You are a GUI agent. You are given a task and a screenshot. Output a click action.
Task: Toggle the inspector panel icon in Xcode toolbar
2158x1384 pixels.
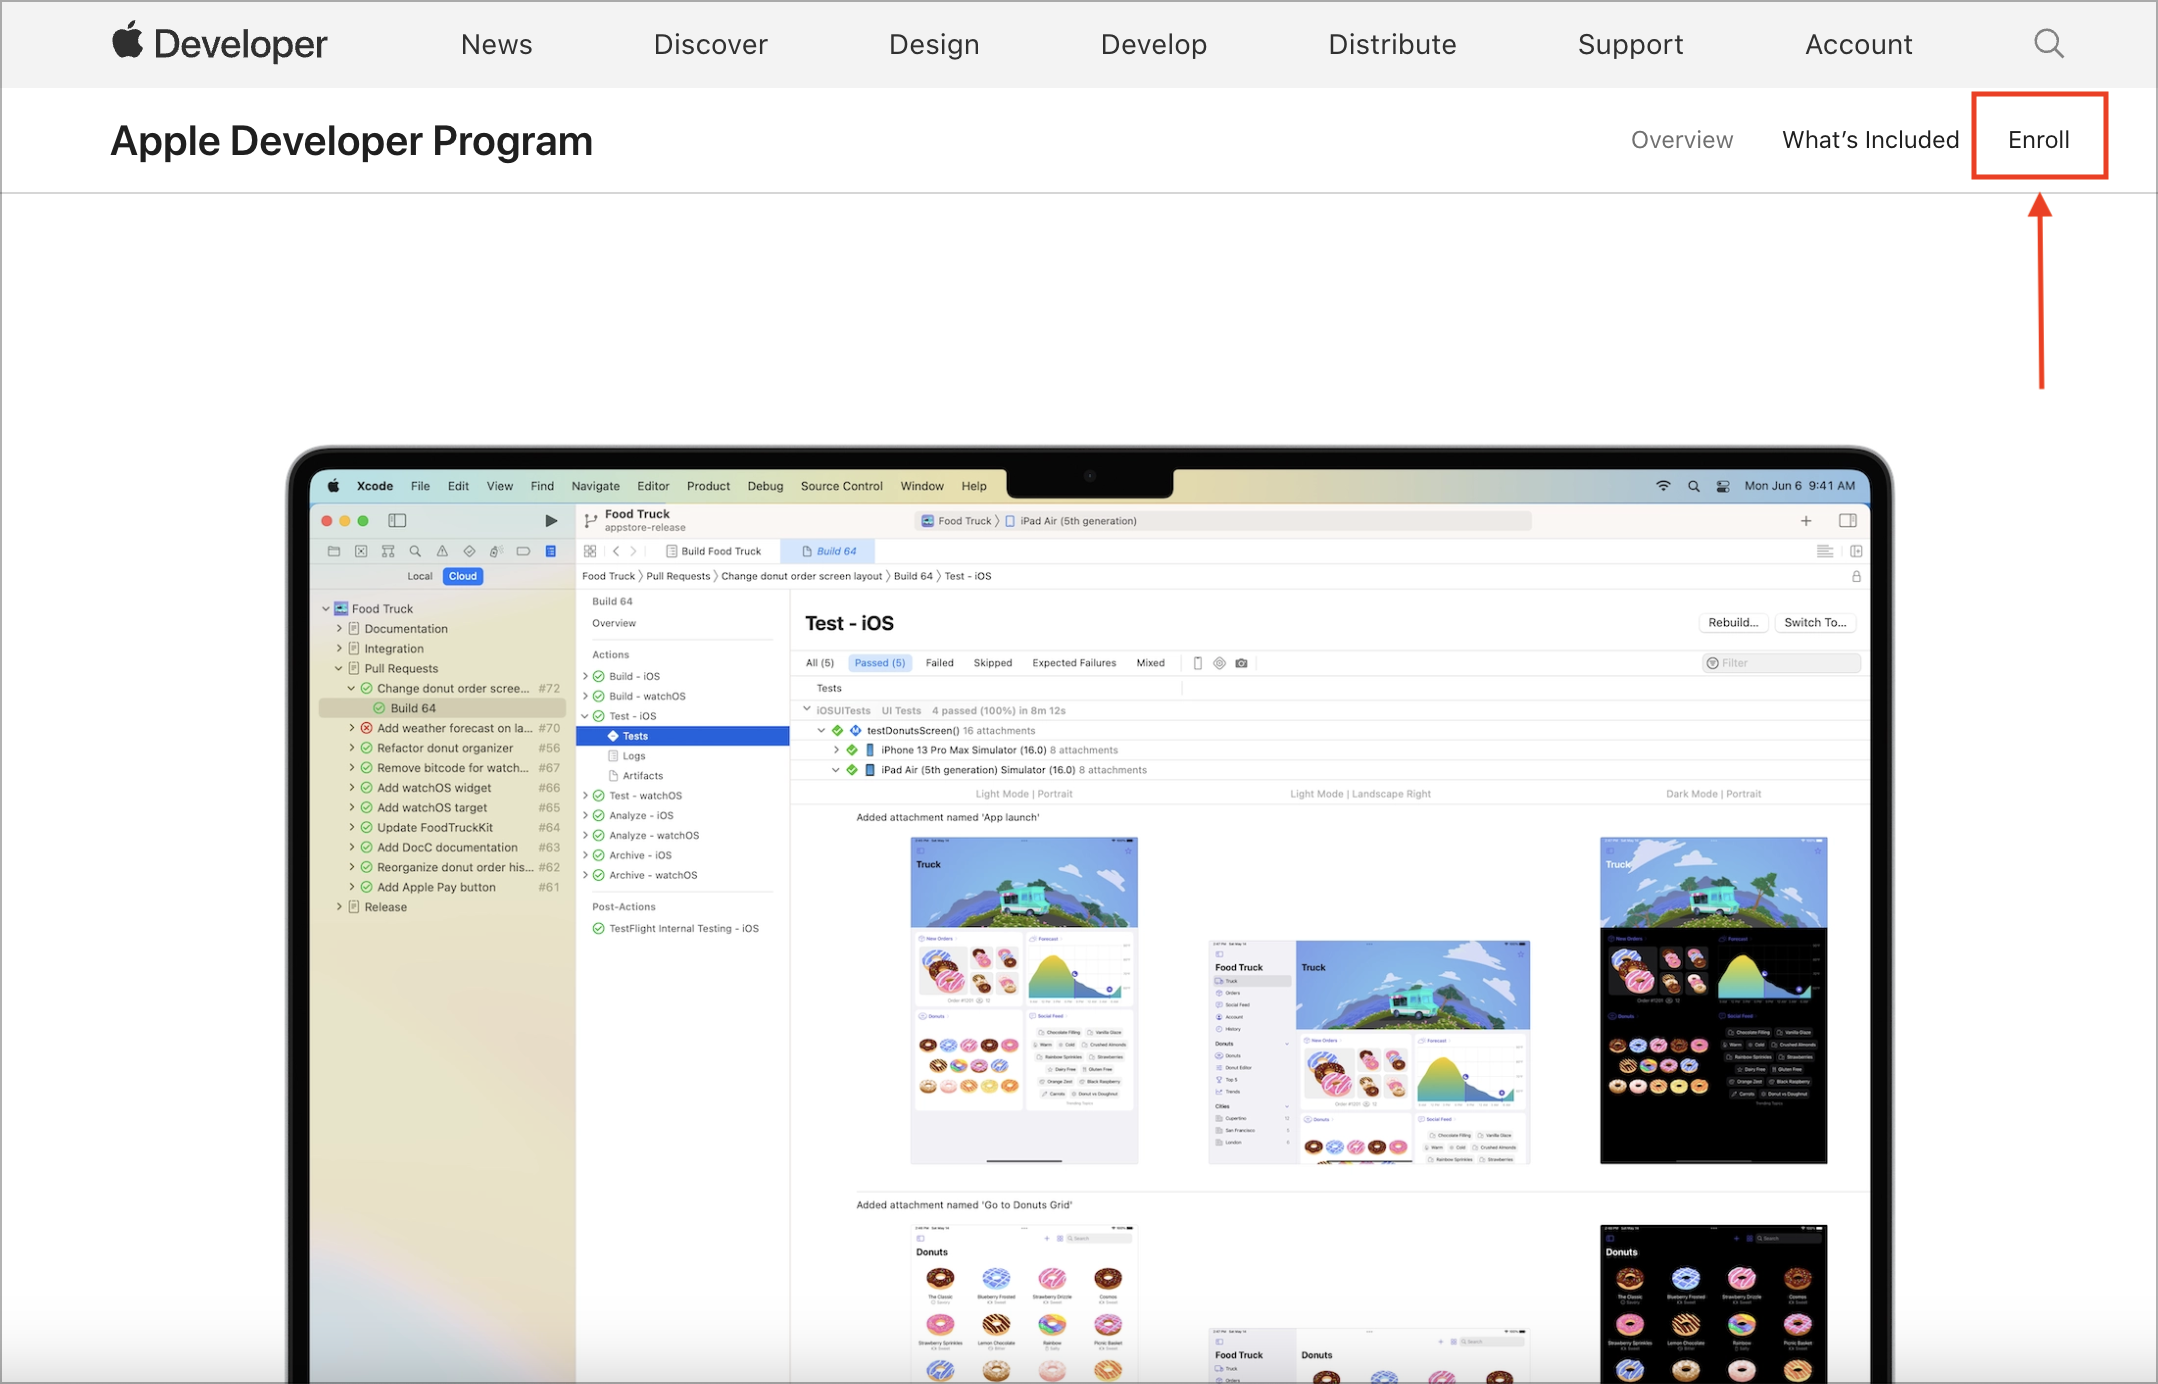tap(1848, 521)
